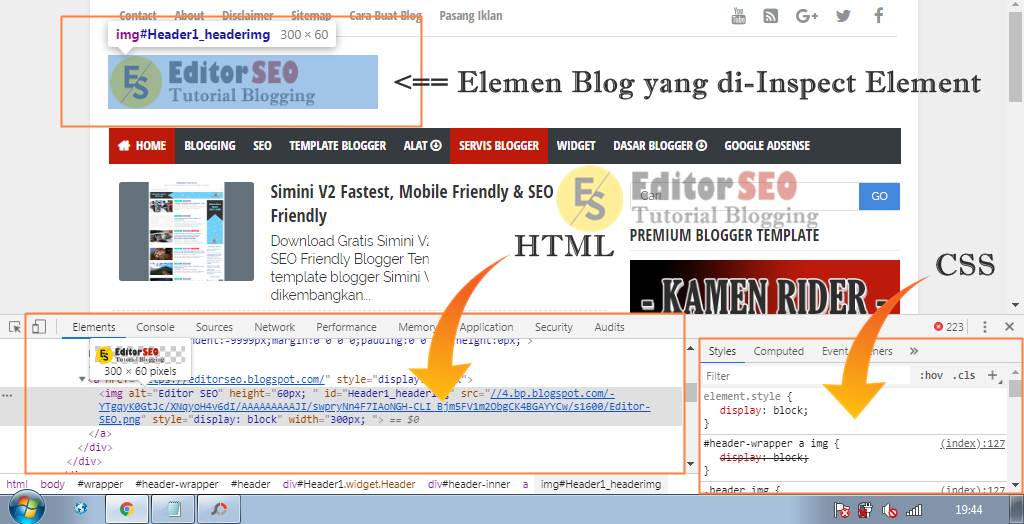Click the 19:44 taskbar clock
The width and height of the screenshot is (1024, 524).
pyautogui.click(x=968, y=510)
